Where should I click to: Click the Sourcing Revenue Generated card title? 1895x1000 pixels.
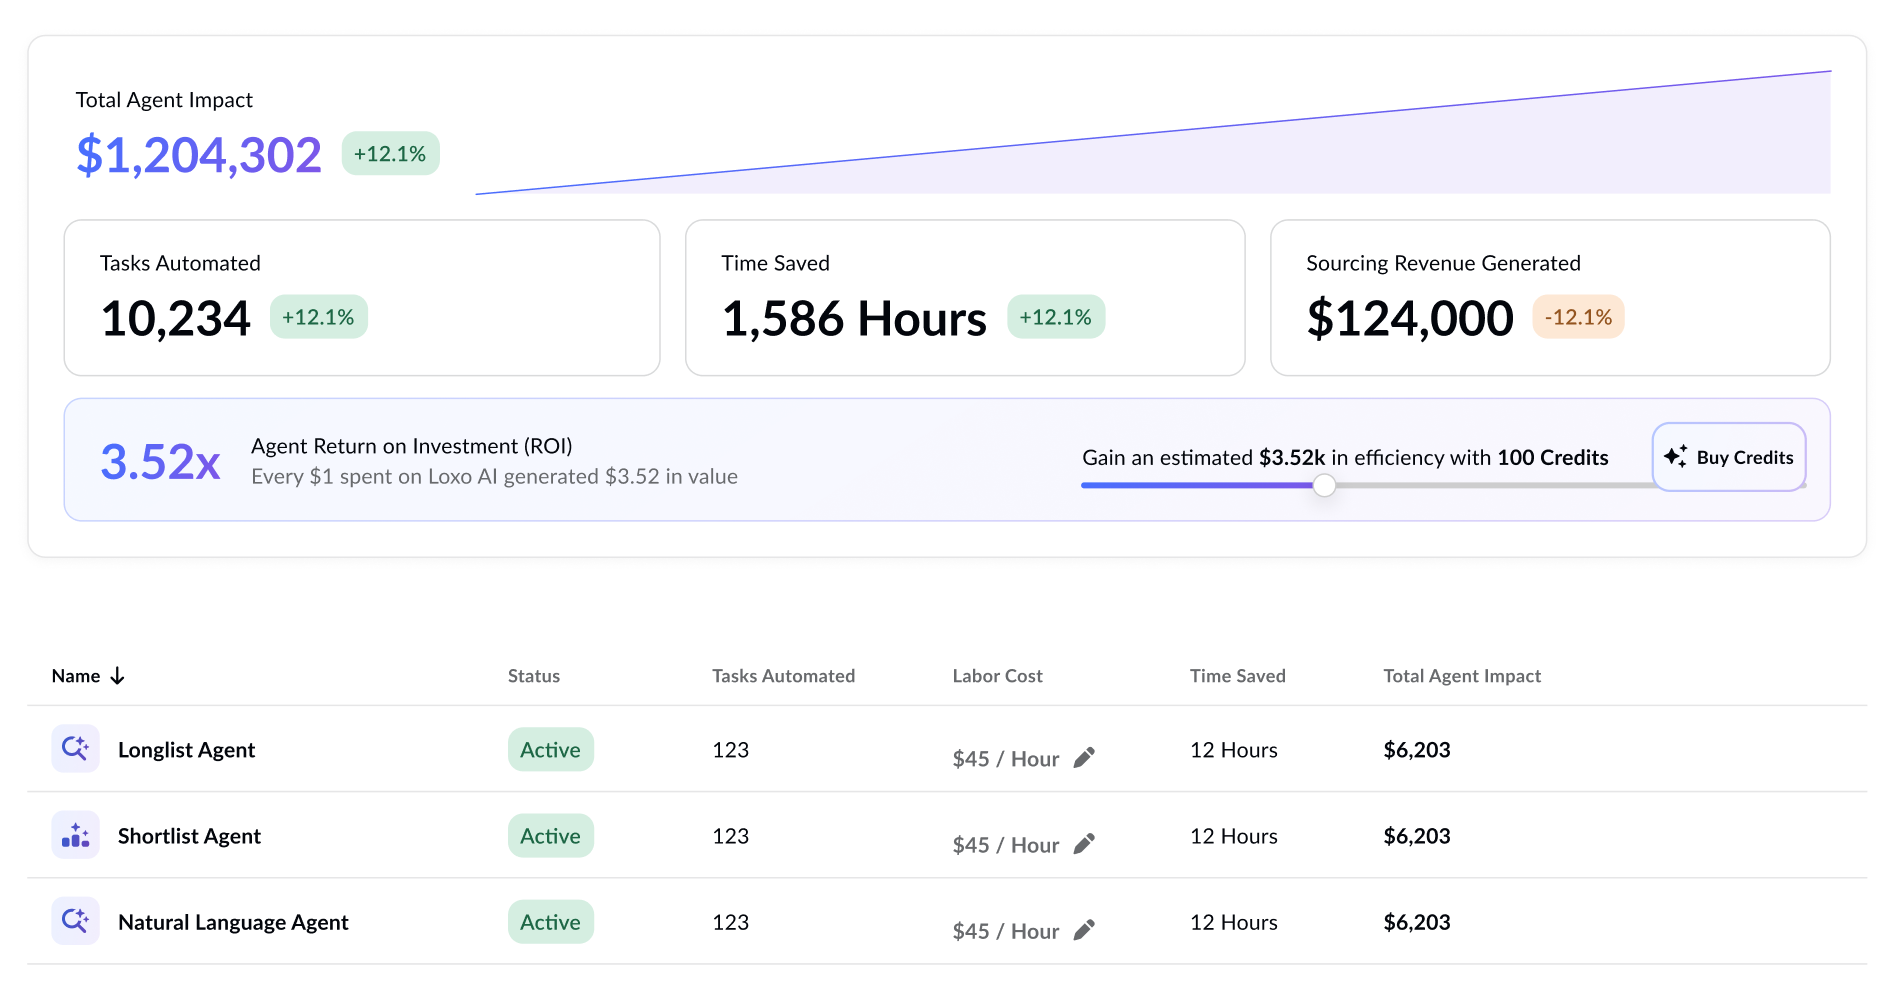[x=1443, y=263]
